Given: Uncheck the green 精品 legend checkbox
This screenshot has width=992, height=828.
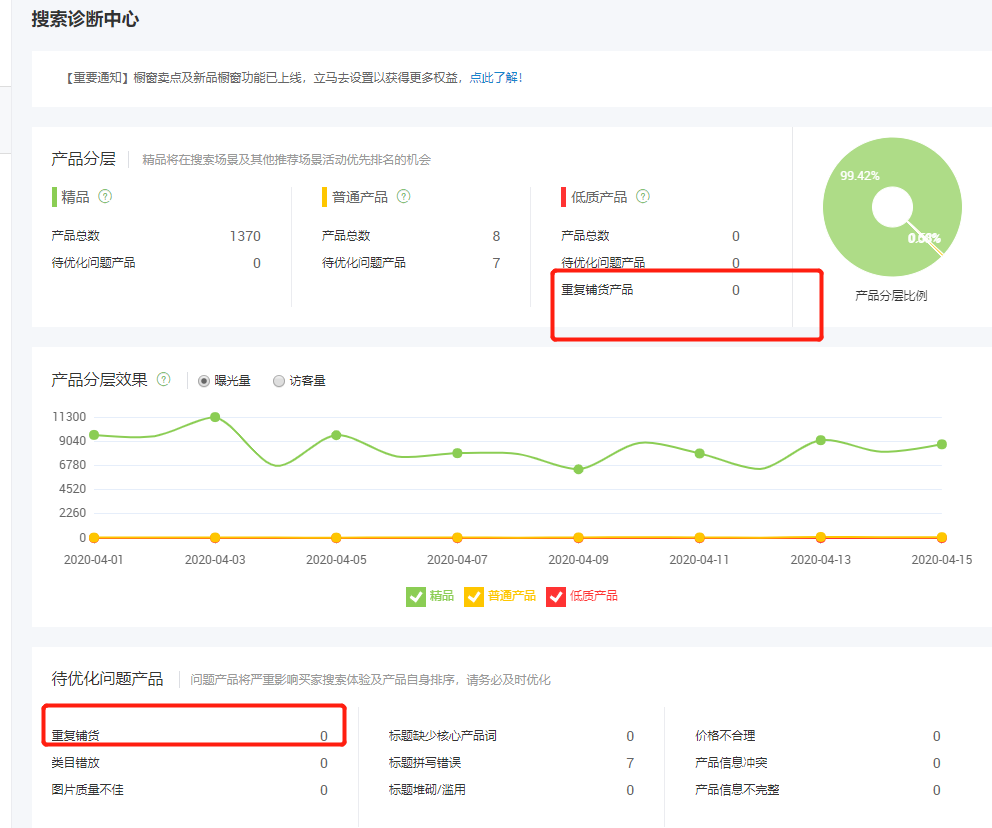Looking at the screenshot, I should tap(416, 596).
